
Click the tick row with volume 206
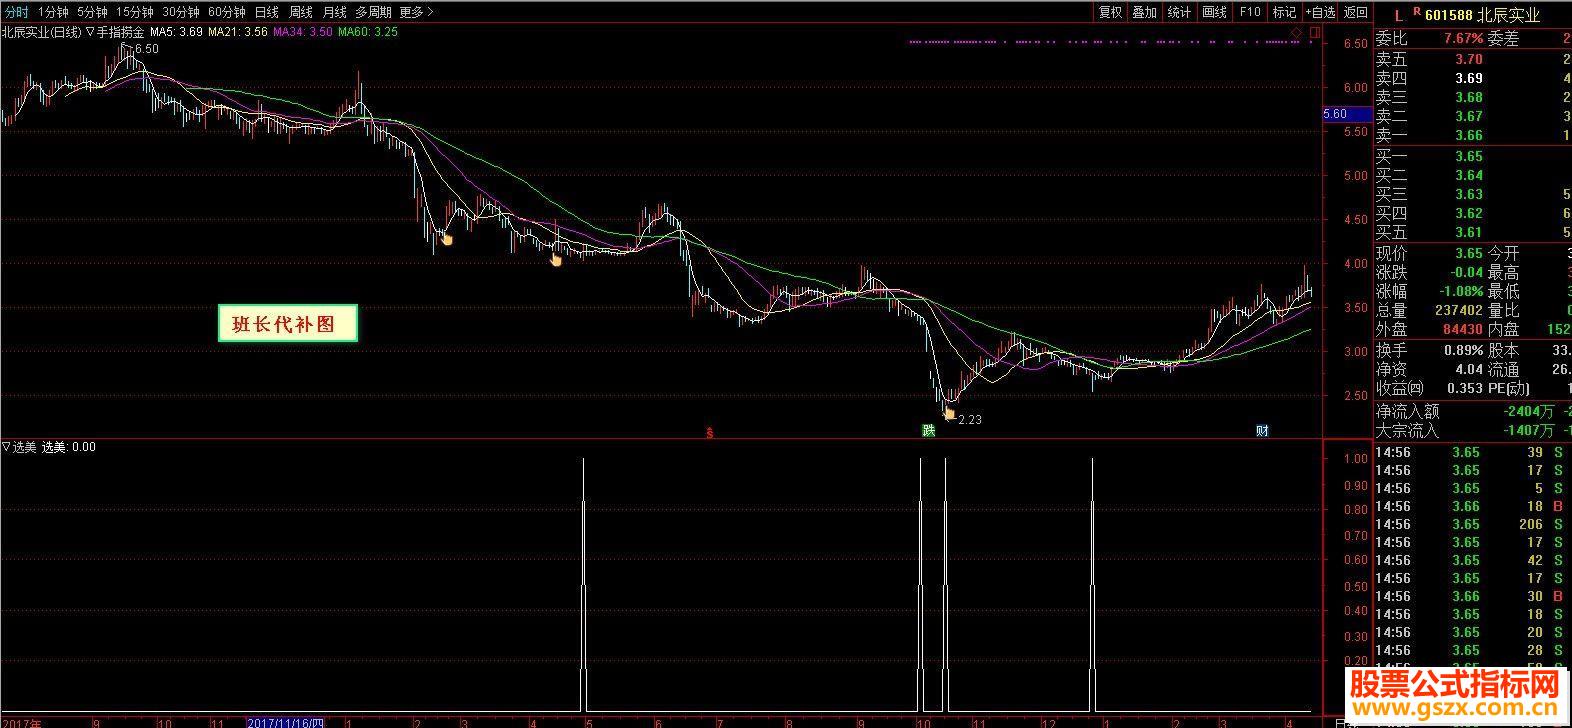click(x=1472, y=524)
